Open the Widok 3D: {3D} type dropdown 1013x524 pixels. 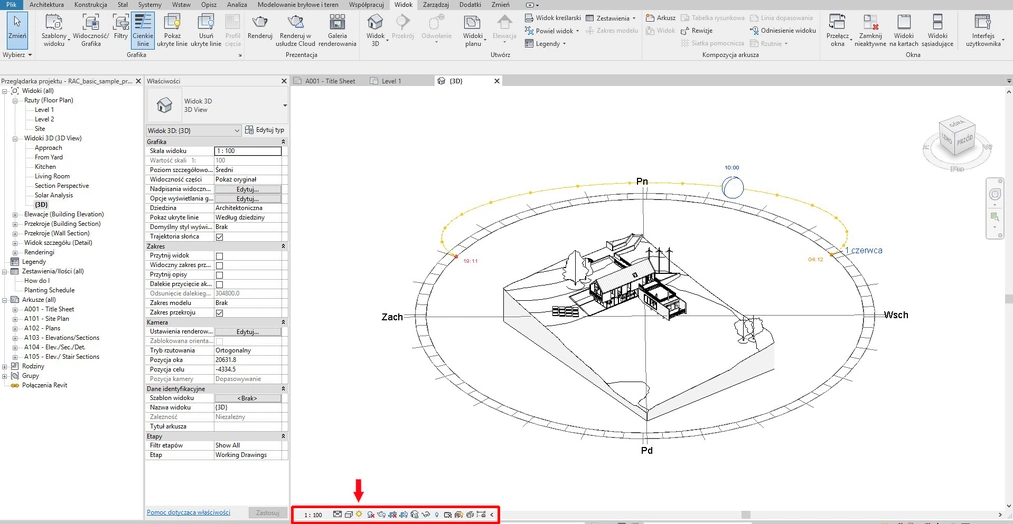point(237,130)
